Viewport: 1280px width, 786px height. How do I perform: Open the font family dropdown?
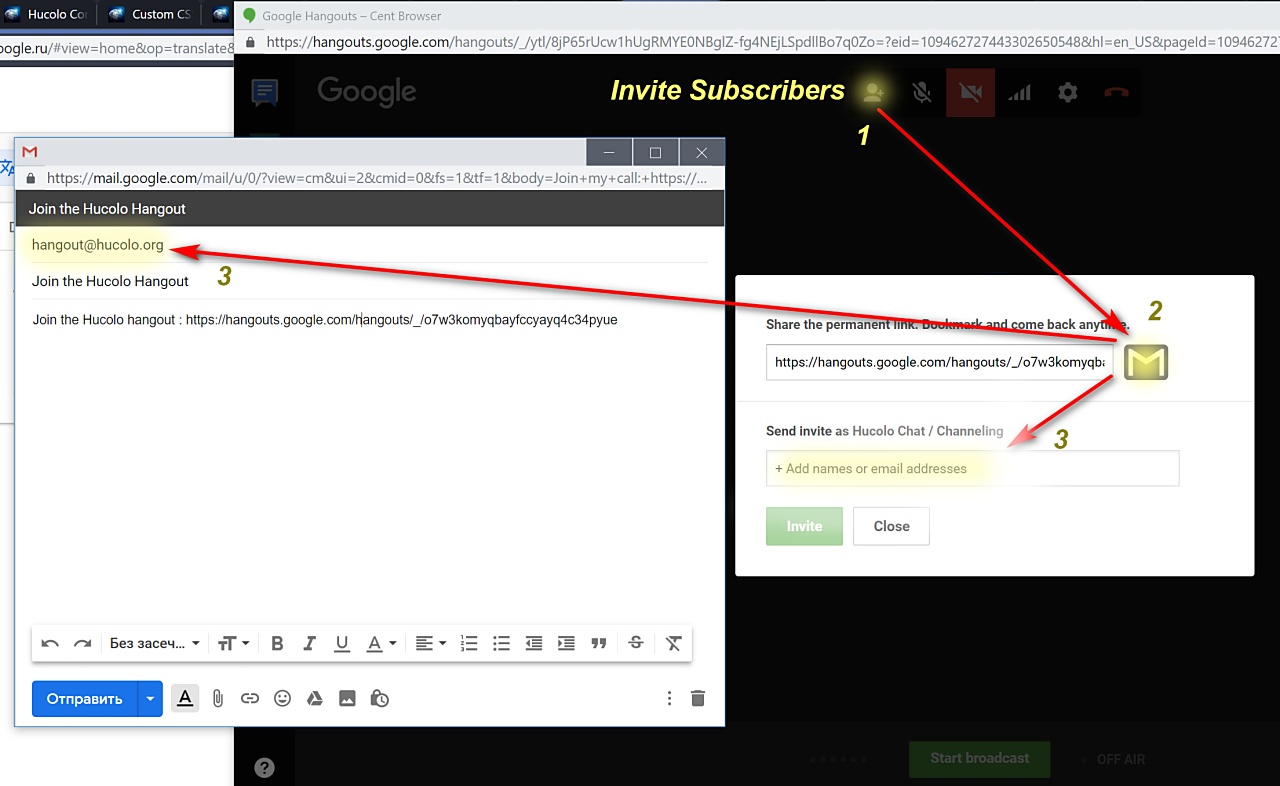coord(154,644)
